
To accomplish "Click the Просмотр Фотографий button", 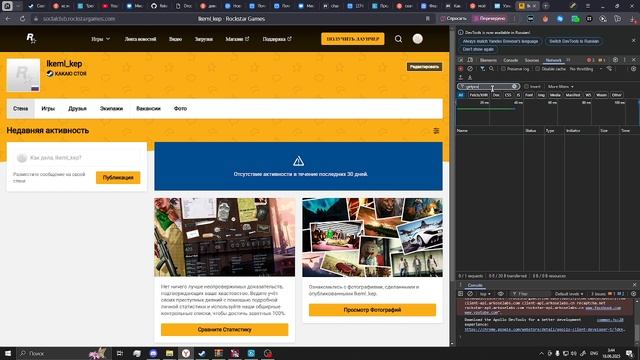I will [x=372, y=310].
